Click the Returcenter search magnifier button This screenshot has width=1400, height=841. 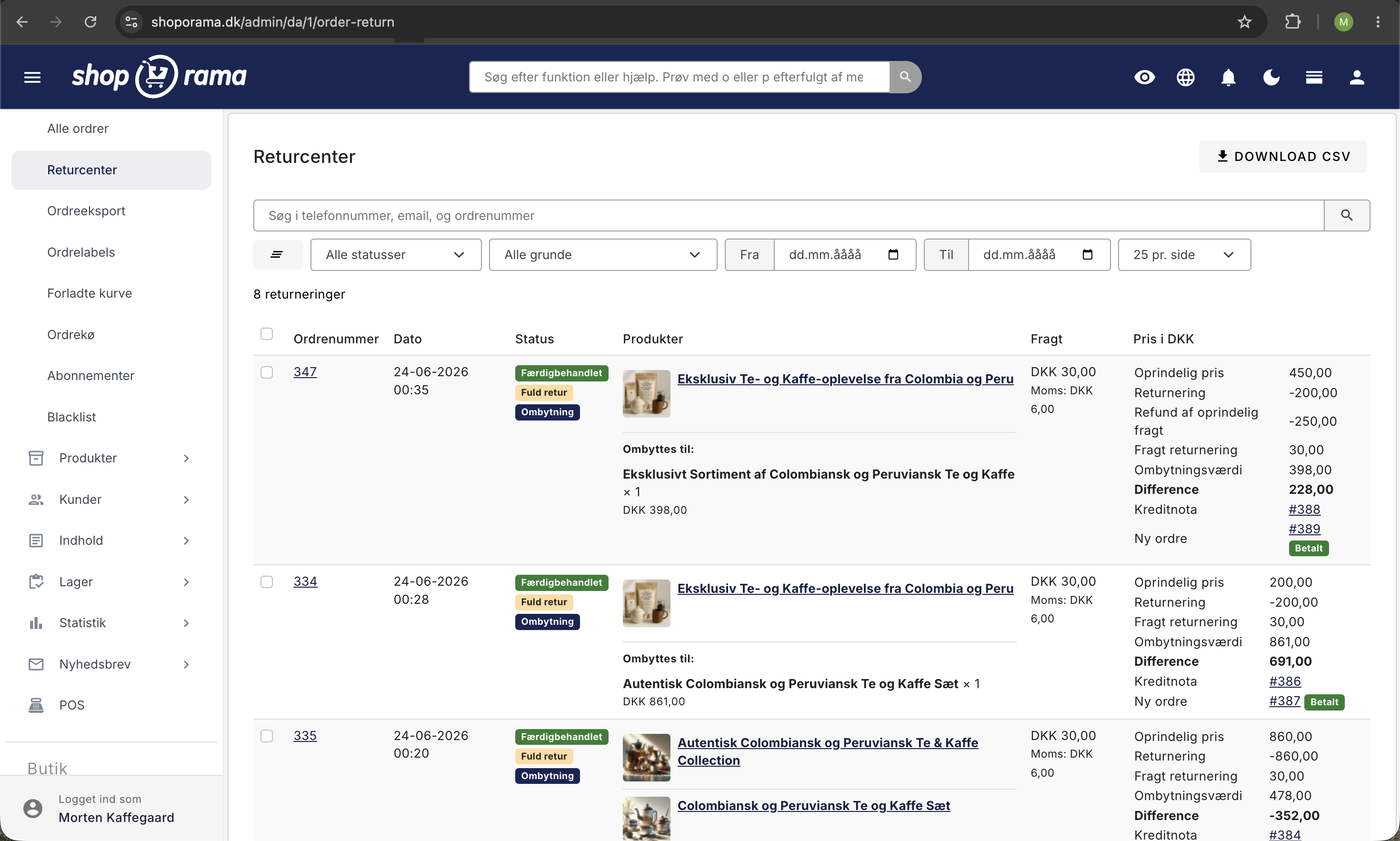pos(1347,215)
